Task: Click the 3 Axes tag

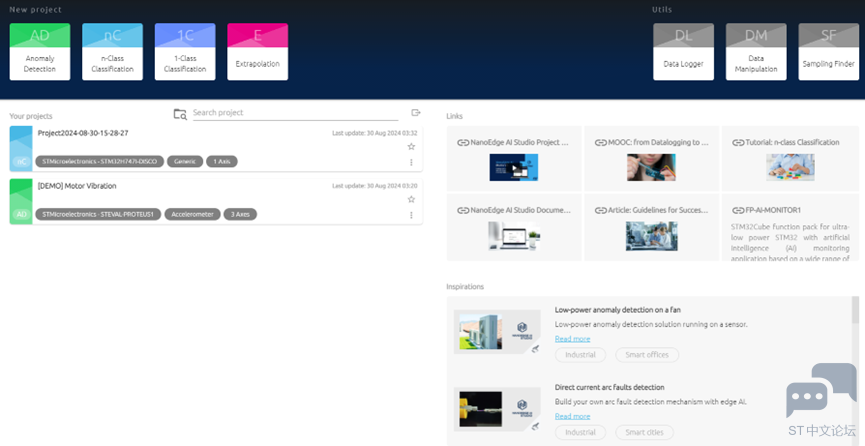Action: pos(240,214)
